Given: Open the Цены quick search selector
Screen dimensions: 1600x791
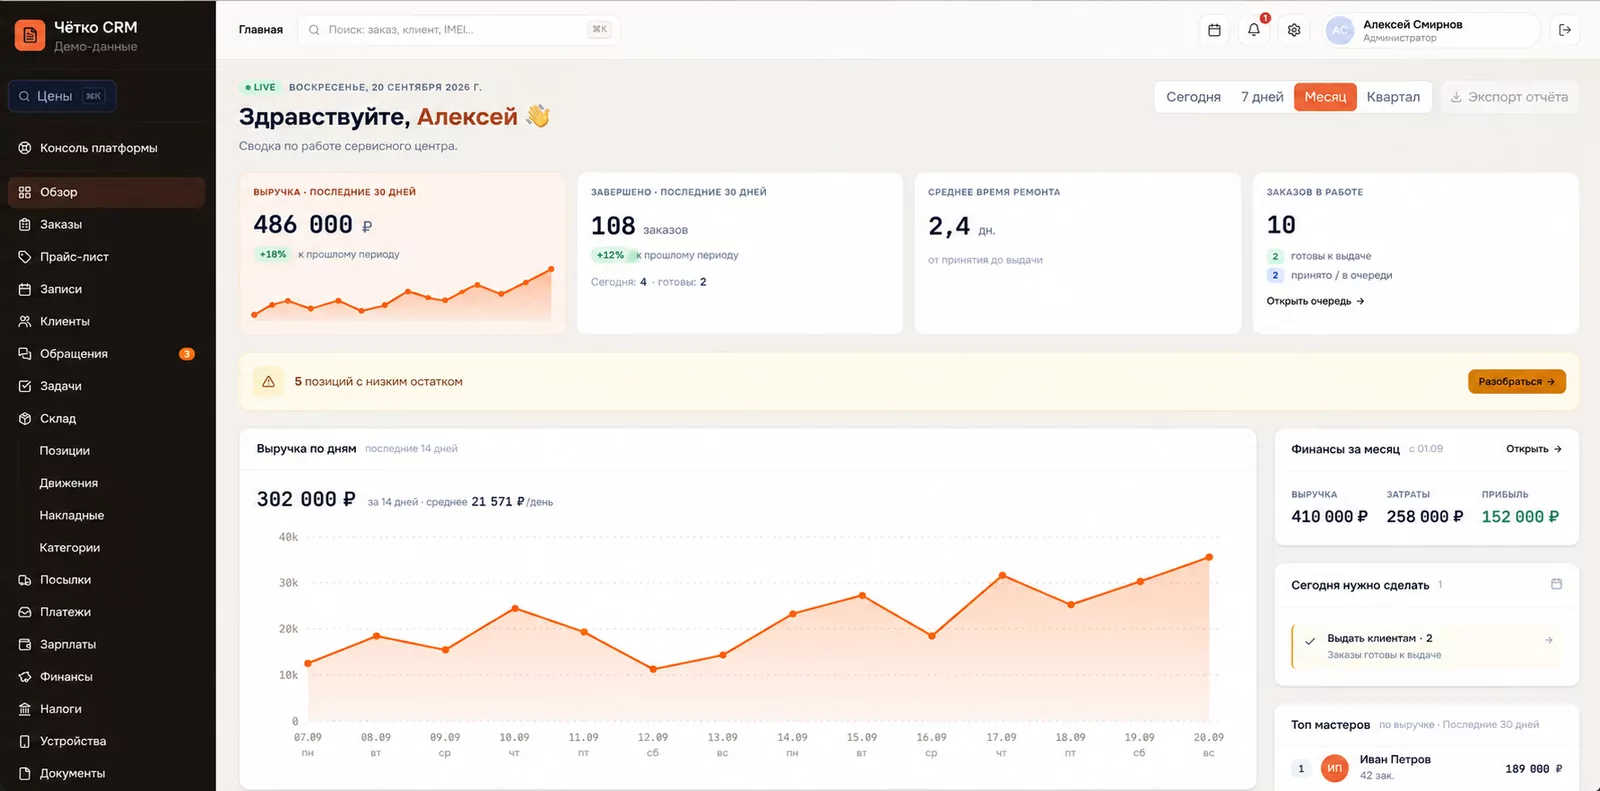Looking at the screenshot, I should click(62, 96).
